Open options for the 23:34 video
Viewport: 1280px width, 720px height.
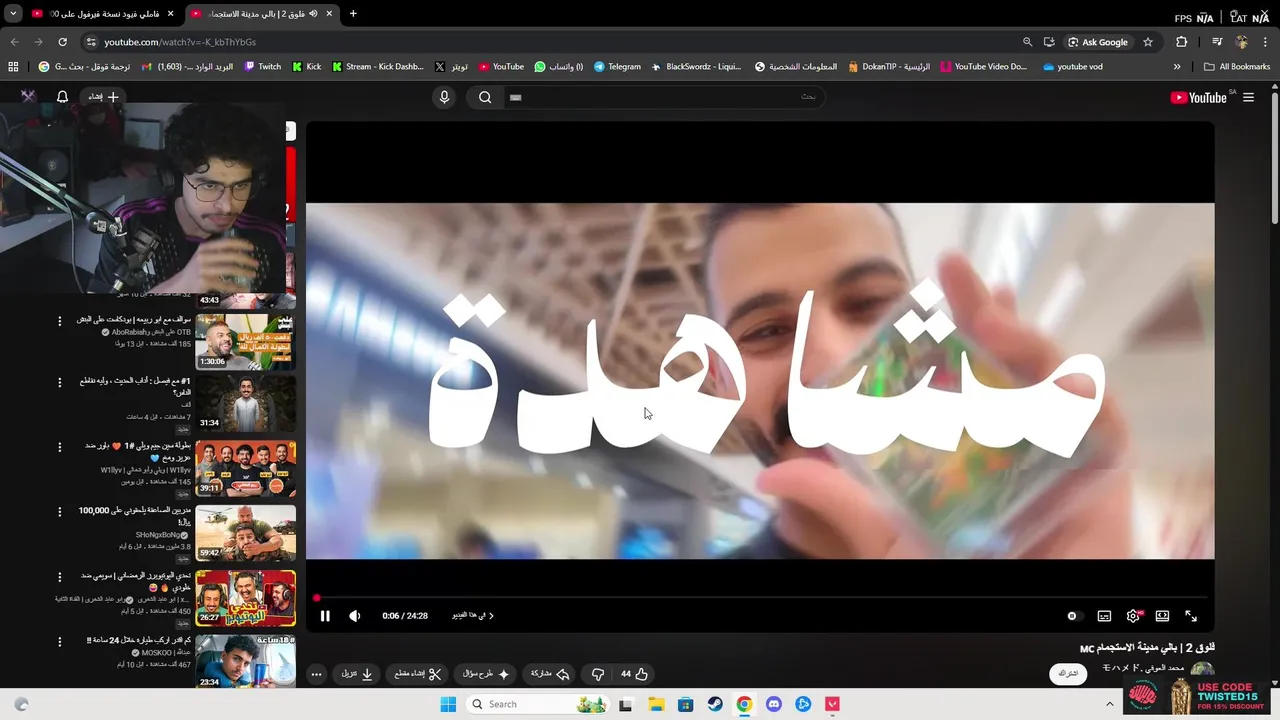tap(60, 642)
